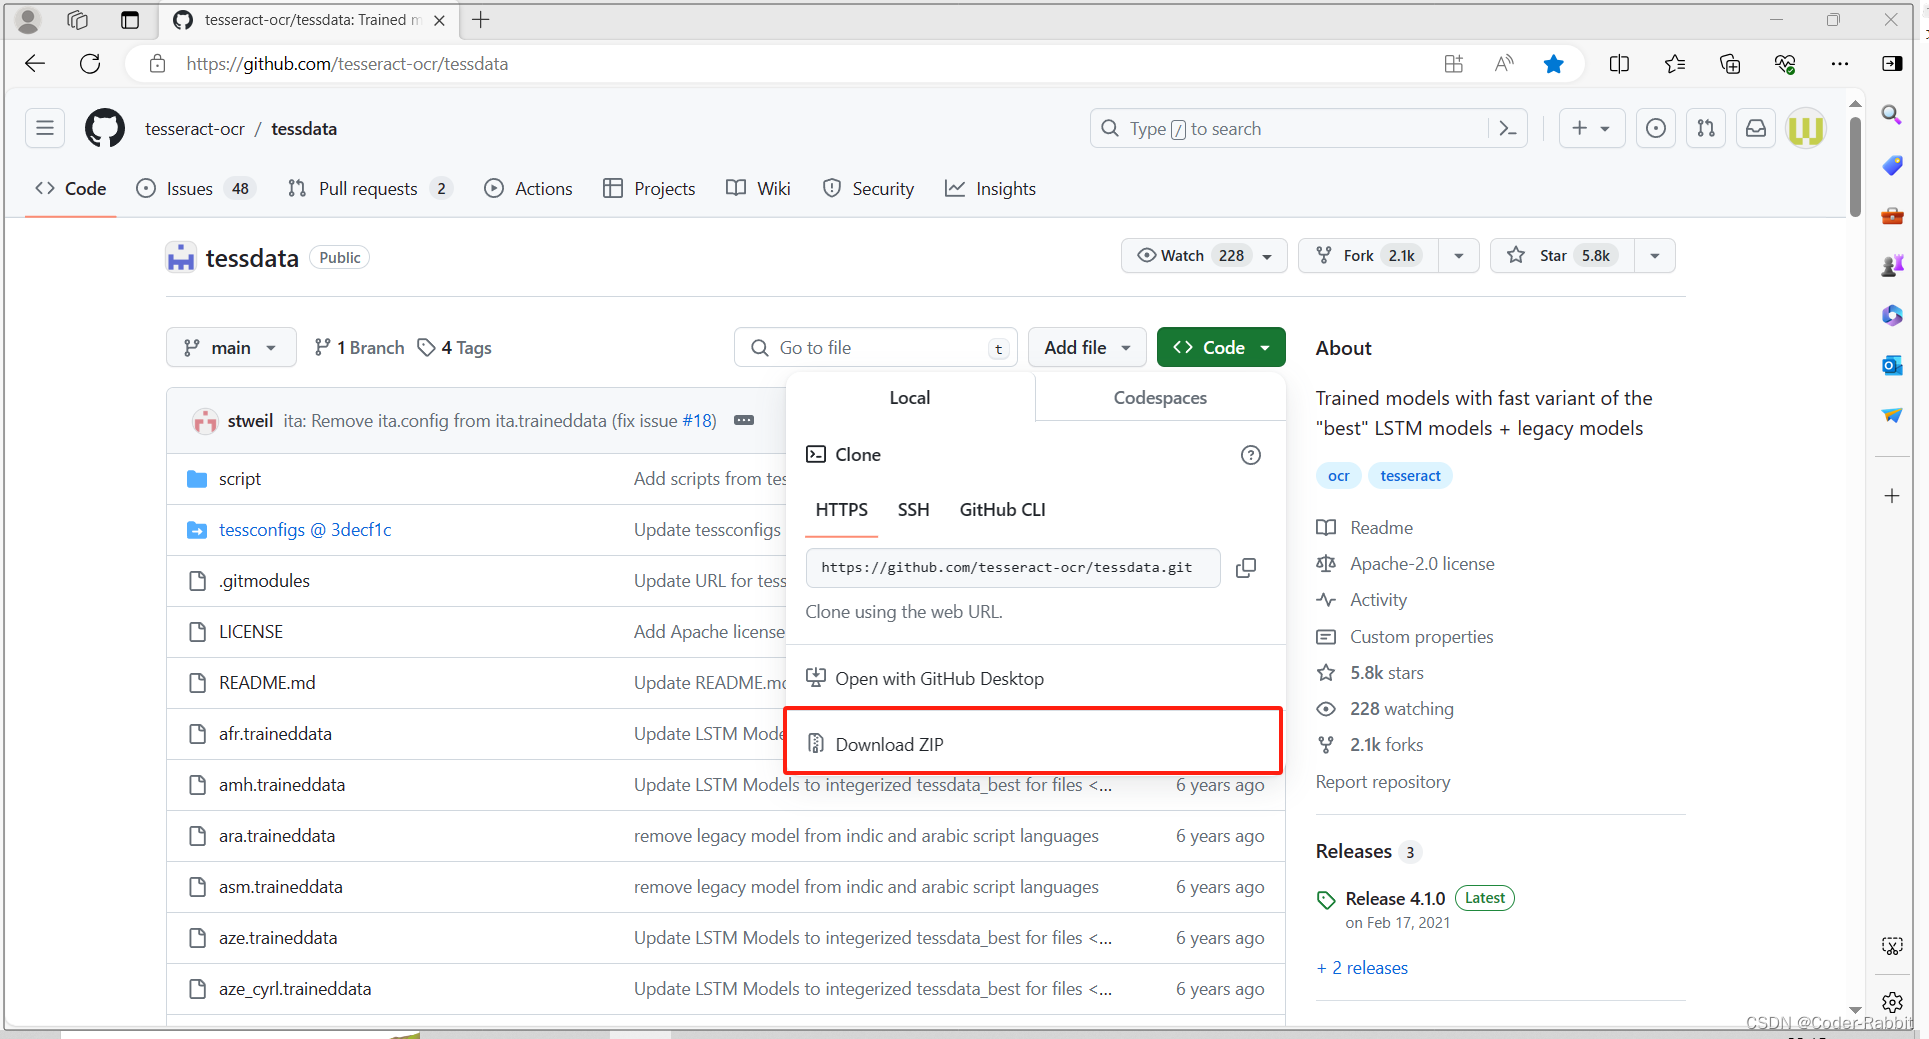The width and height of the screenshot is (1929, 1039).
Task: Open the Apache-2.0 license link
Action: click(x=1422, y=564)
